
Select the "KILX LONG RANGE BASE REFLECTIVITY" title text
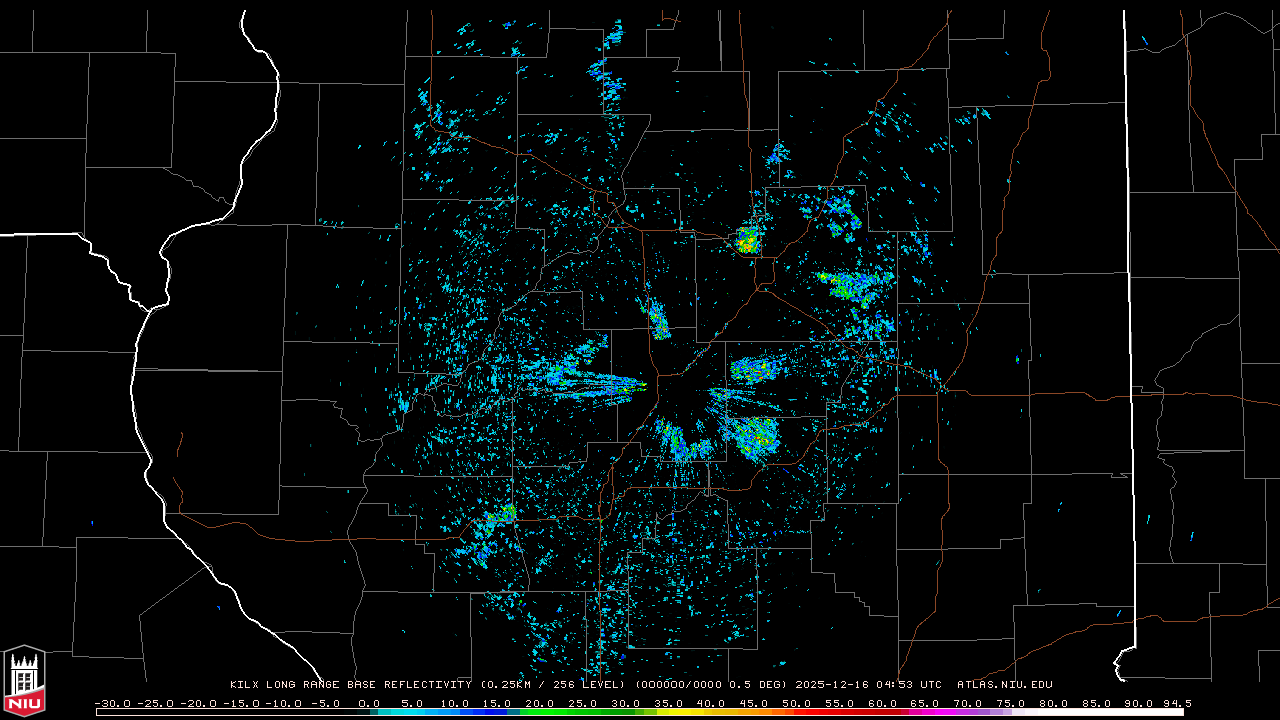(x=350, y=685)
